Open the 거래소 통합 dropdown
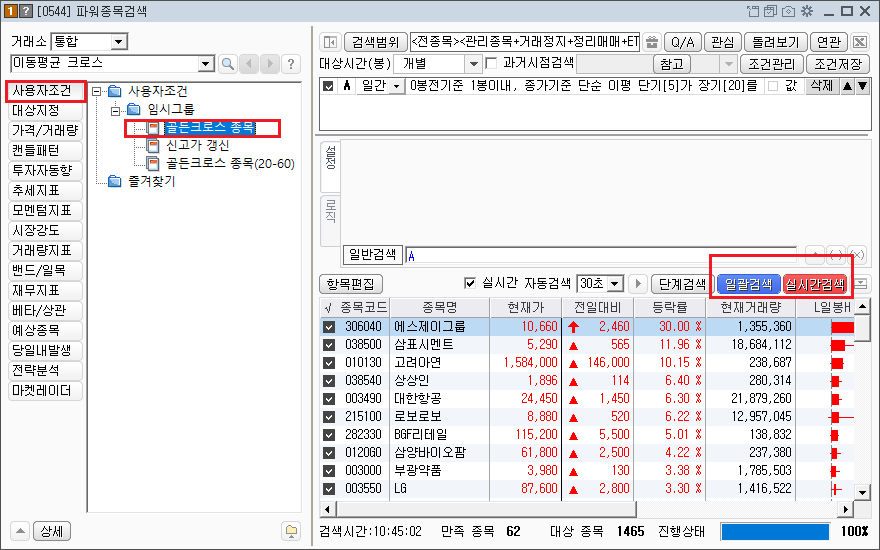Screen dimensions: 880x550 click(119, 42)
